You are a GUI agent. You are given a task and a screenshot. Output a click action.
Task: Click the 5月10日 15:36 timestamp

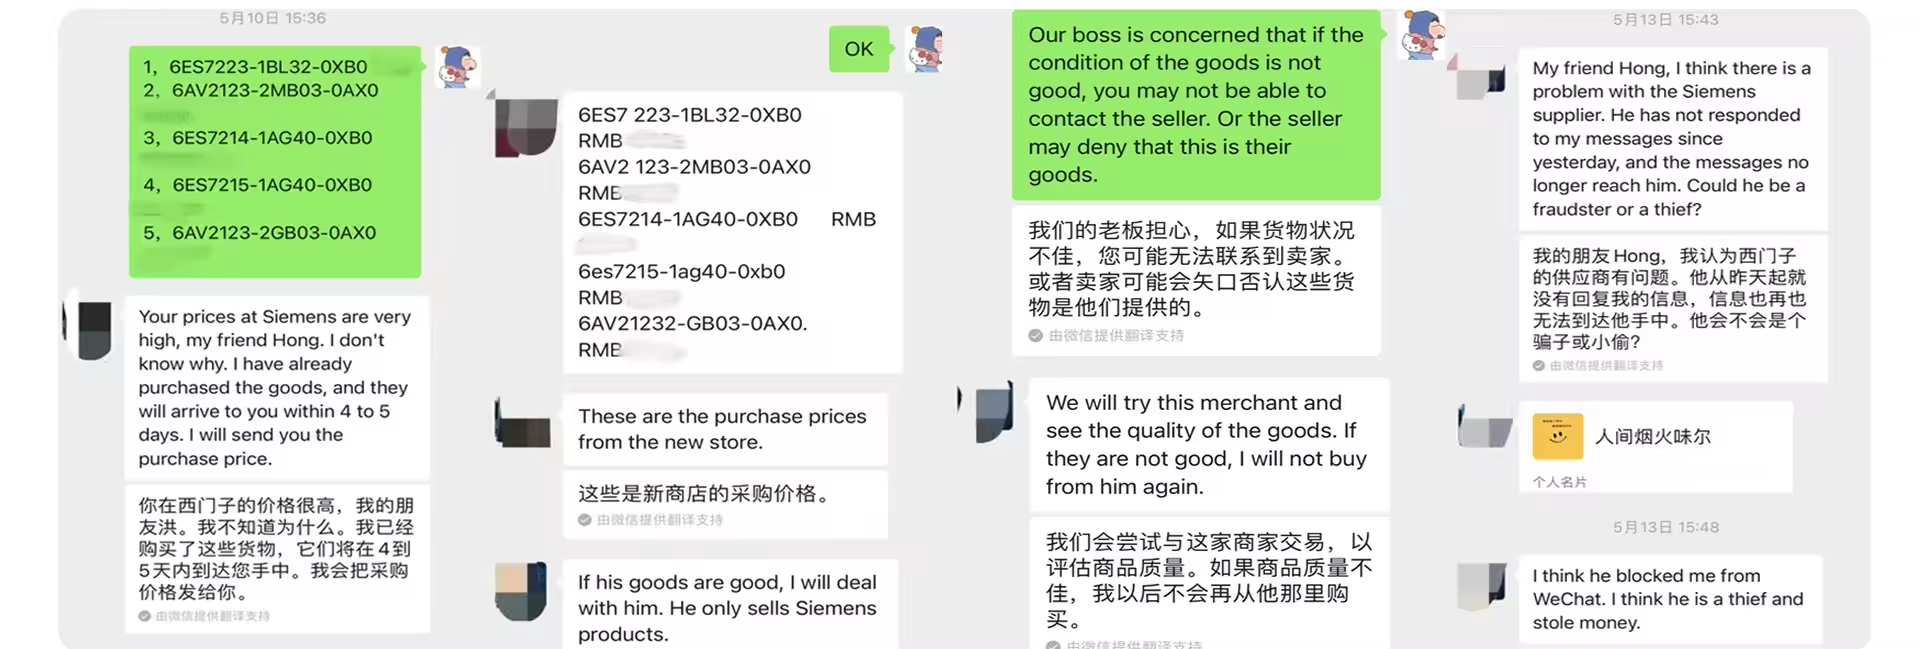click(x=272, y=17)
